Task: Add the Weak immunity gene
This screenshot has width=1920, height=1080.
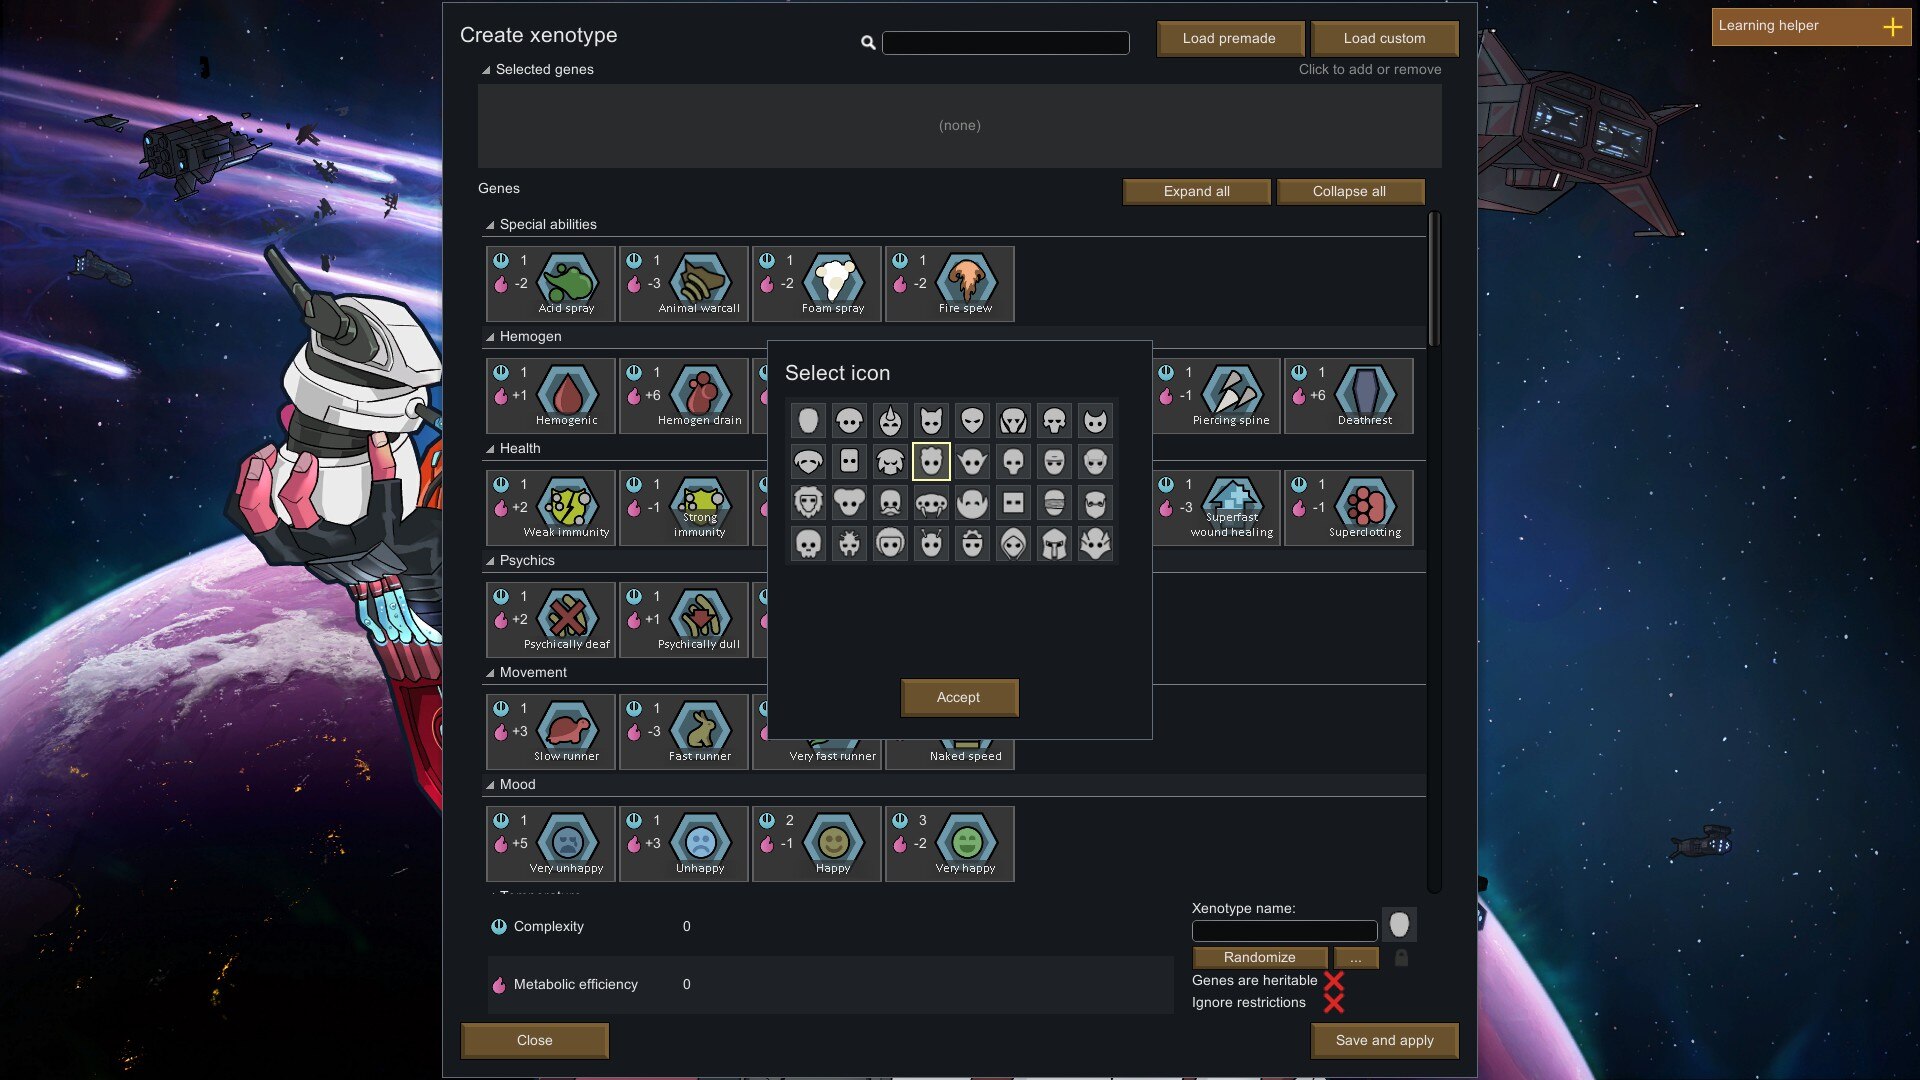Action: tap(551, 508)
